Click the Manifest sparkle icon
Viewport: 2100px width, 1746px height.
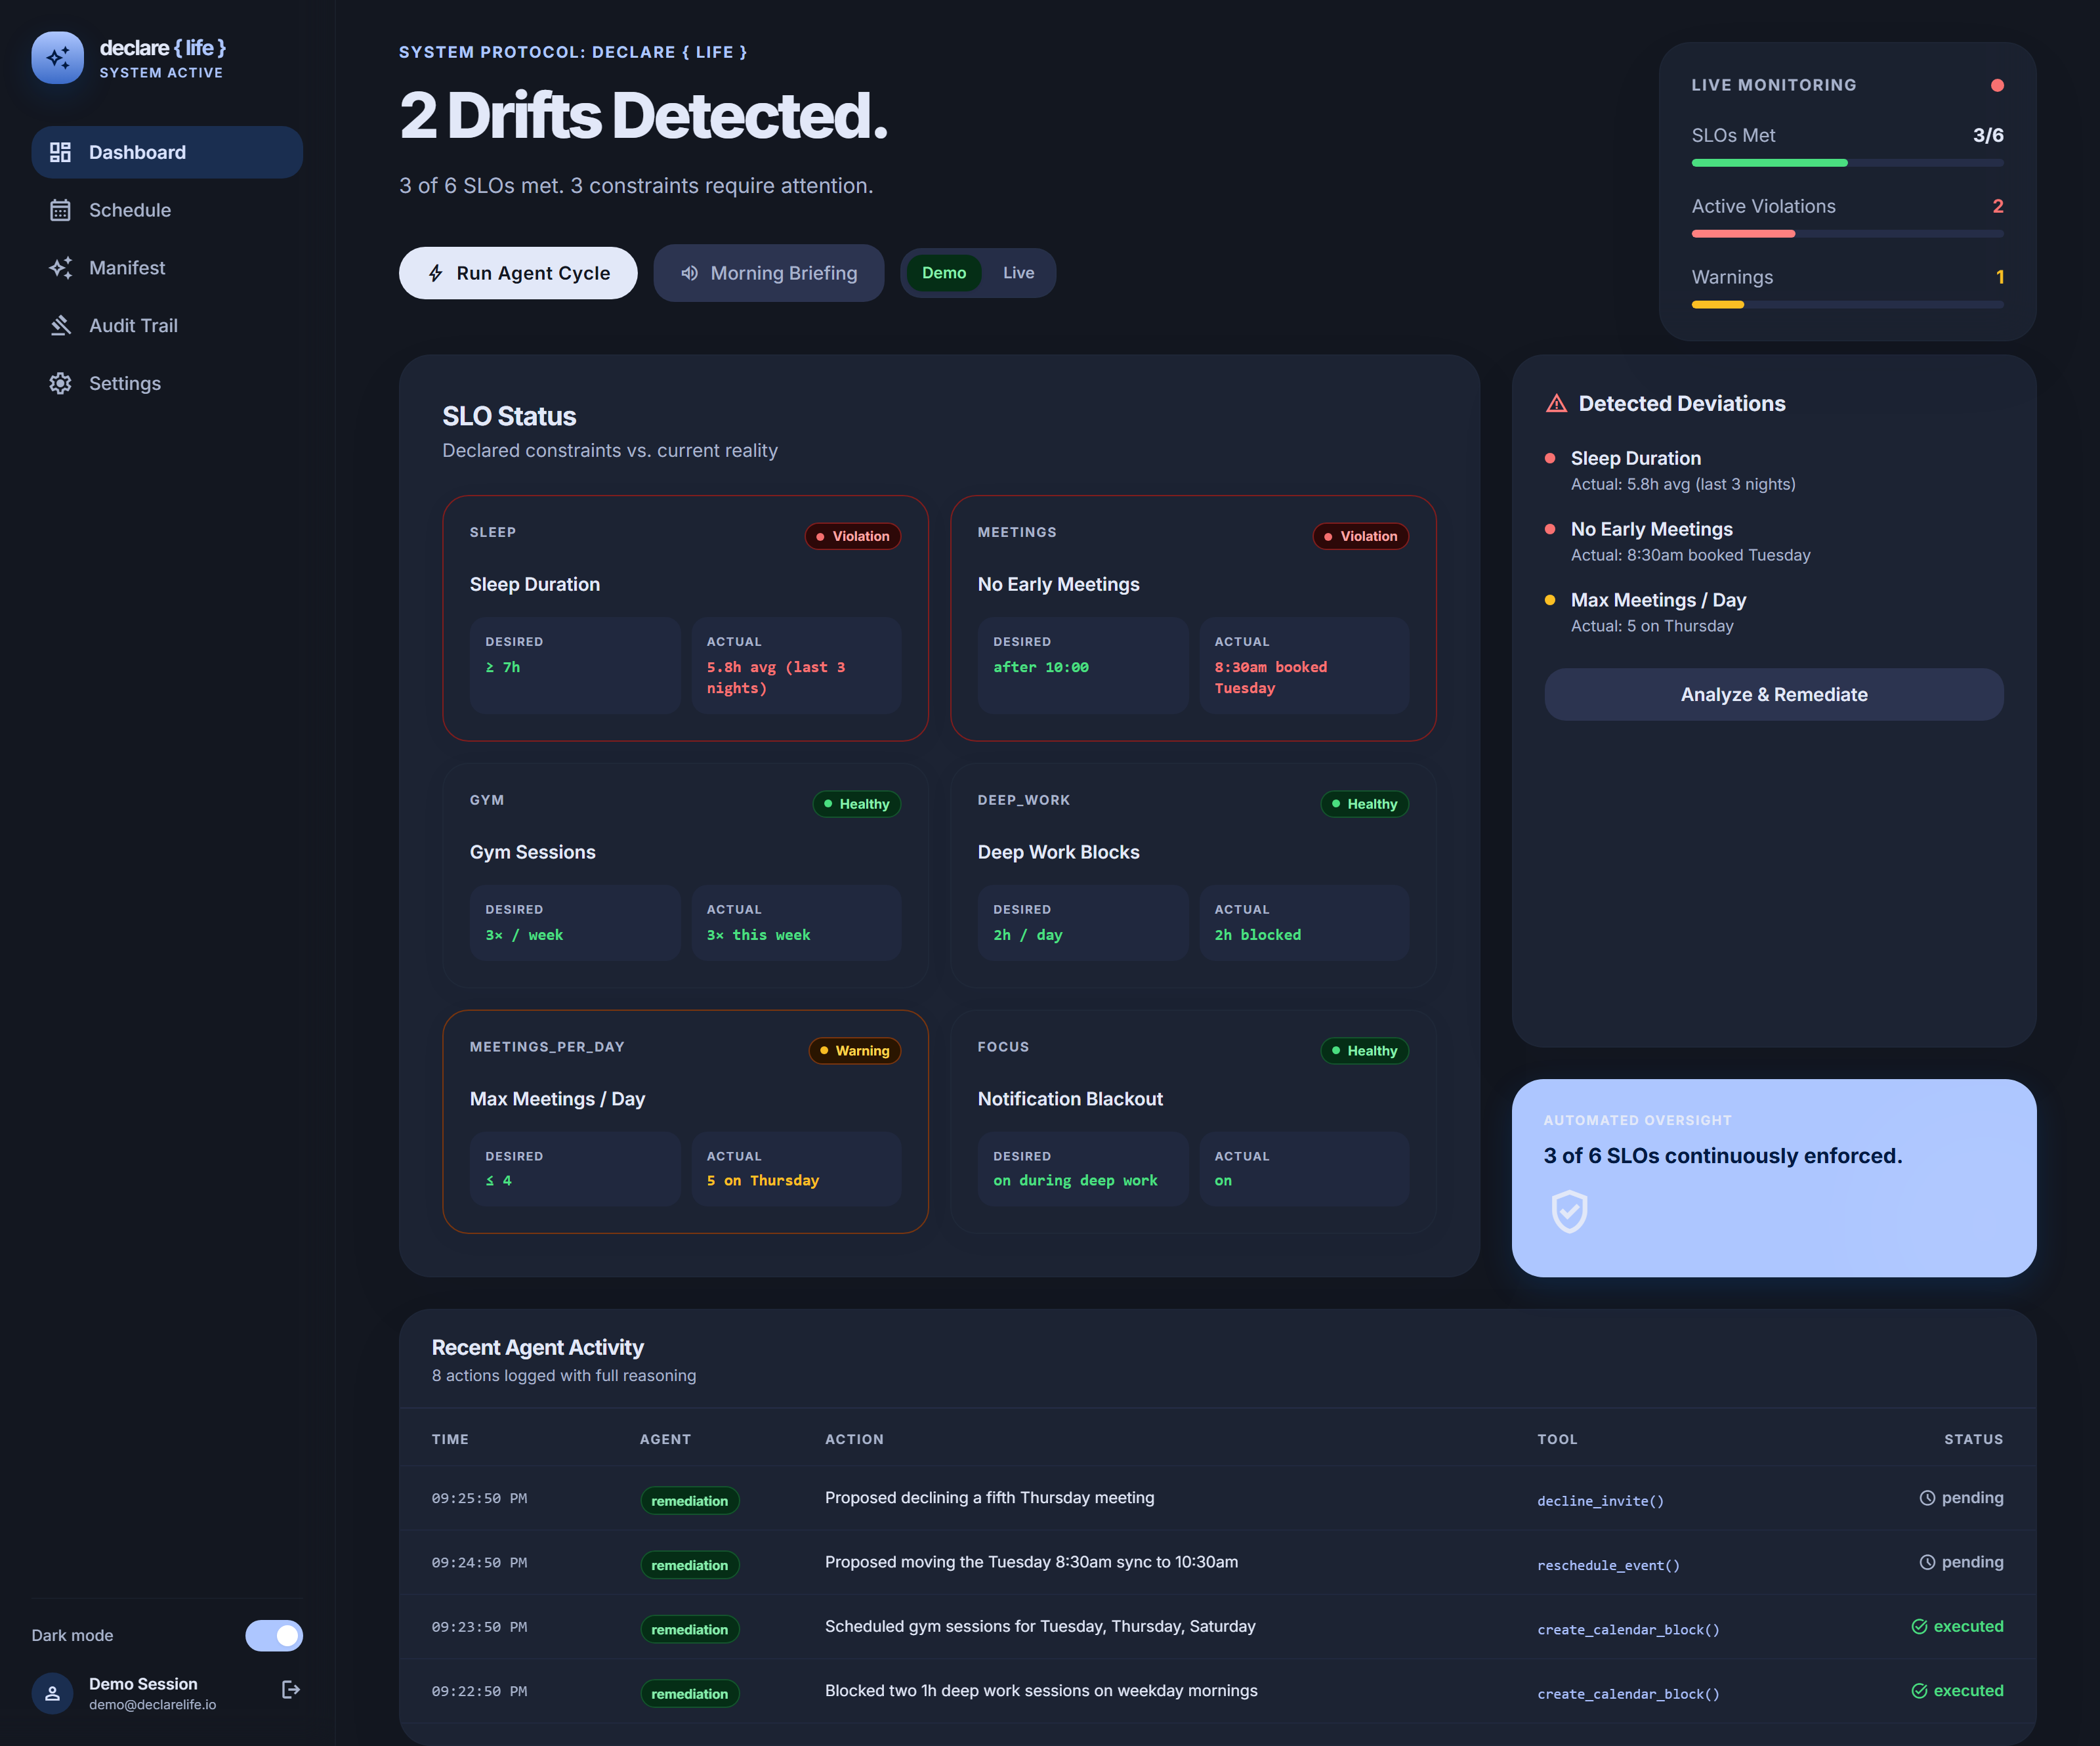click(x=60, y=268)
